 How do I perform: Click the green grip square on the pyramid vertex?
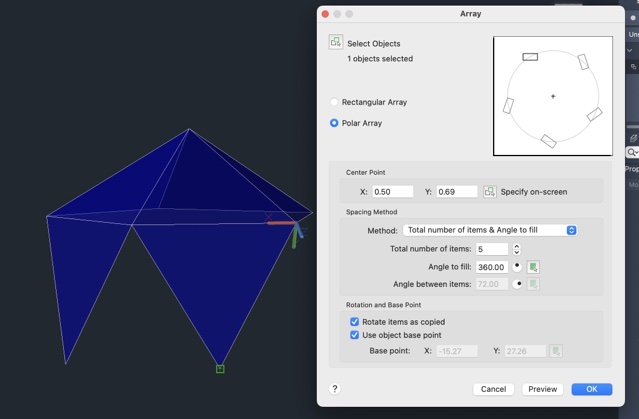tap(220, 369)
